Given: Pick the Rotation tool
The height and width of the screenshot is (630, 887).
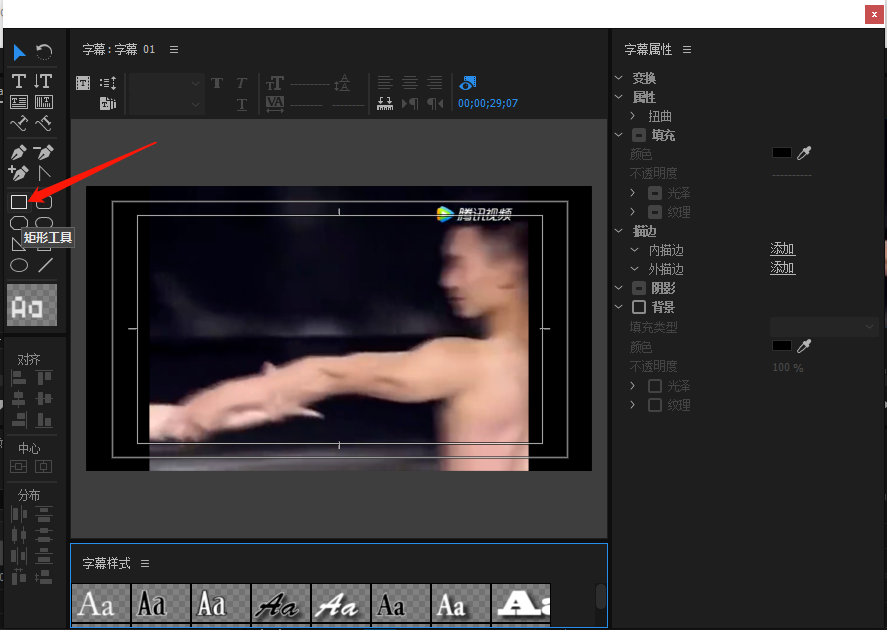Looking at the screenshot, I should click(x=44, y=52).
